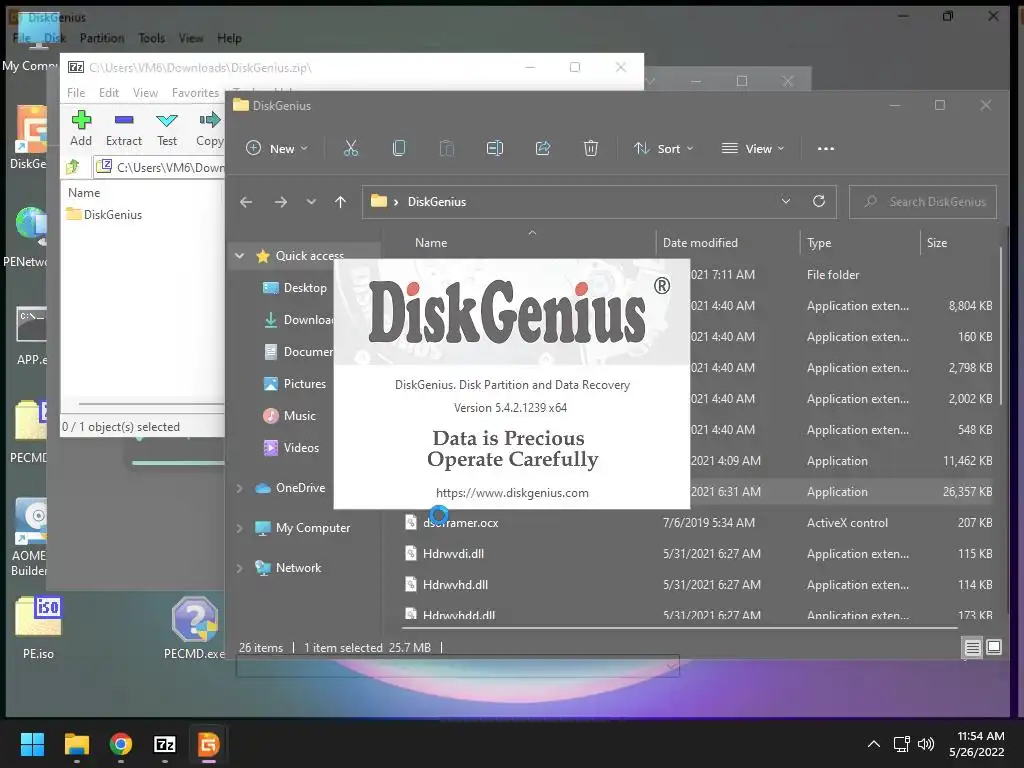Click the network icon in system tray
This screenshot has width=1024, height=768.
[901, 744]
